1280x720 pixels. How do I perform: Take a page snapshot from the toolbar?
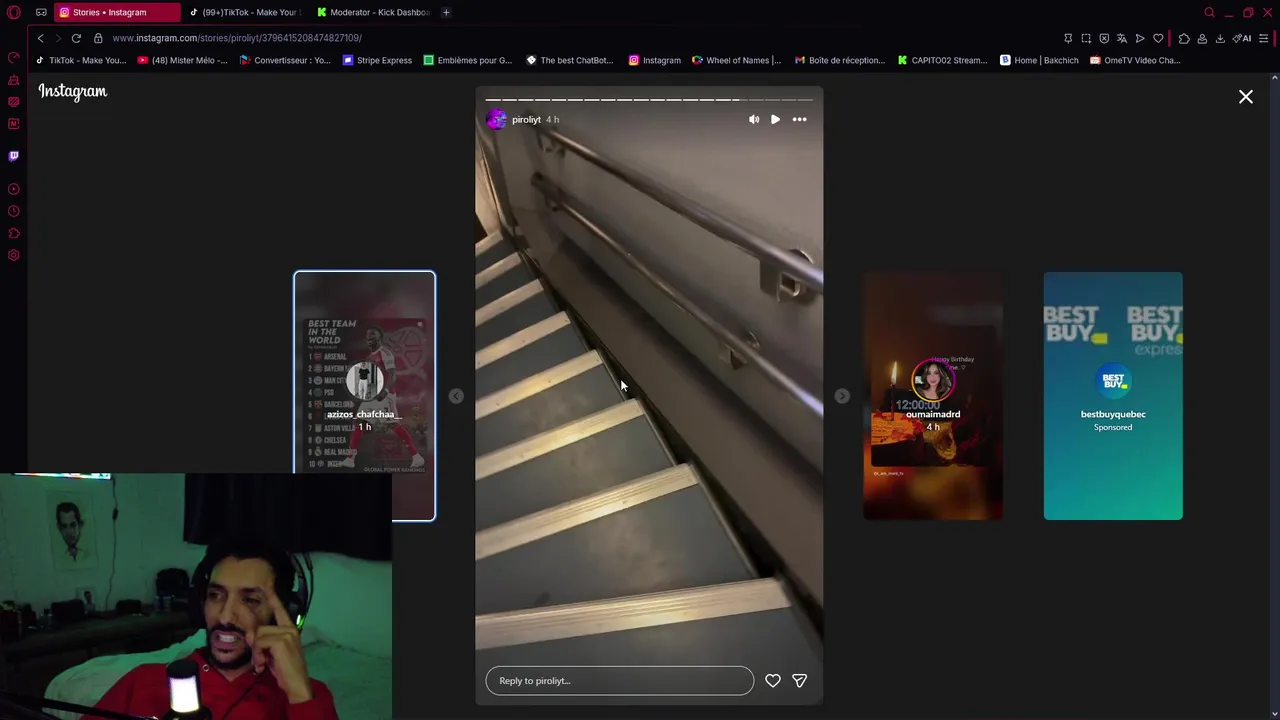1086,38
